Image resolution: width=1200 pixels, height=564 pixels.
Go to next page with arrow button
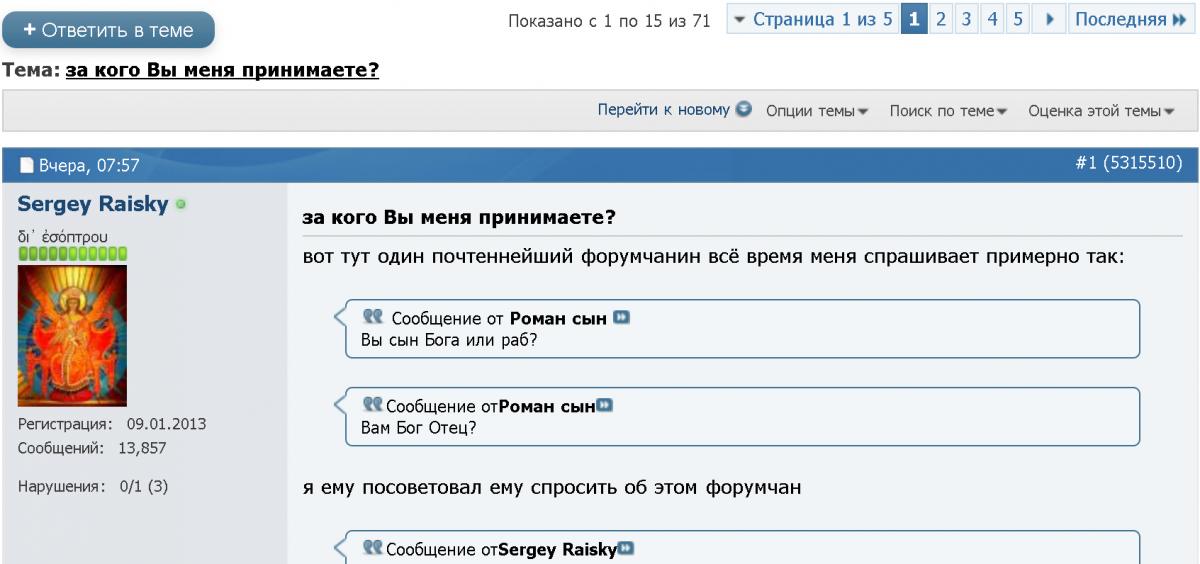(1049, 20)
